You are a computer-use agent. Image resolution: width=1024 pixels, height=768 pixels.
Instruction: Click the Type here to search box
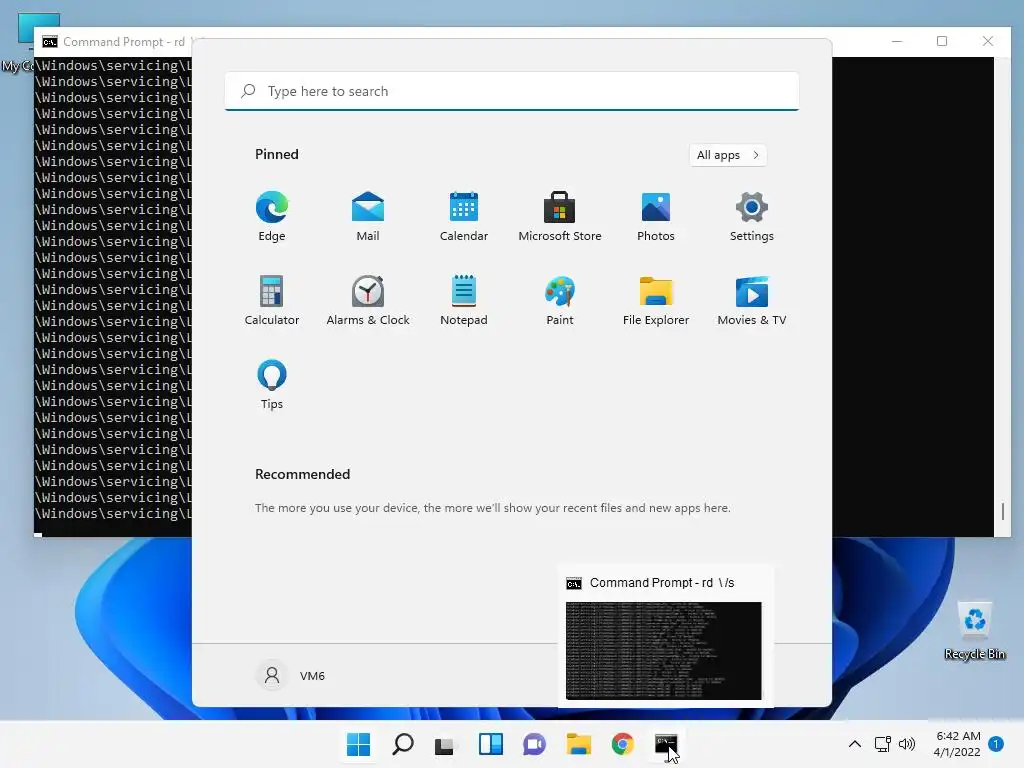(512, 91)
